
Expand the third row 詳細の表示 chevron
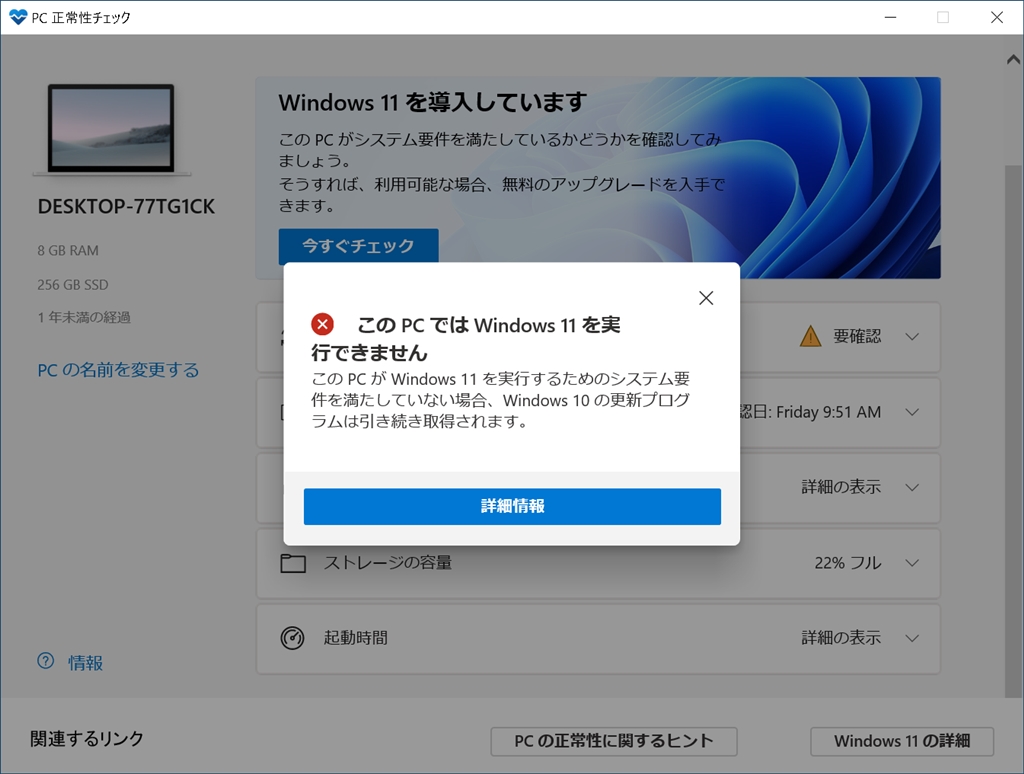pyautogui.click(x=912, y=487)
